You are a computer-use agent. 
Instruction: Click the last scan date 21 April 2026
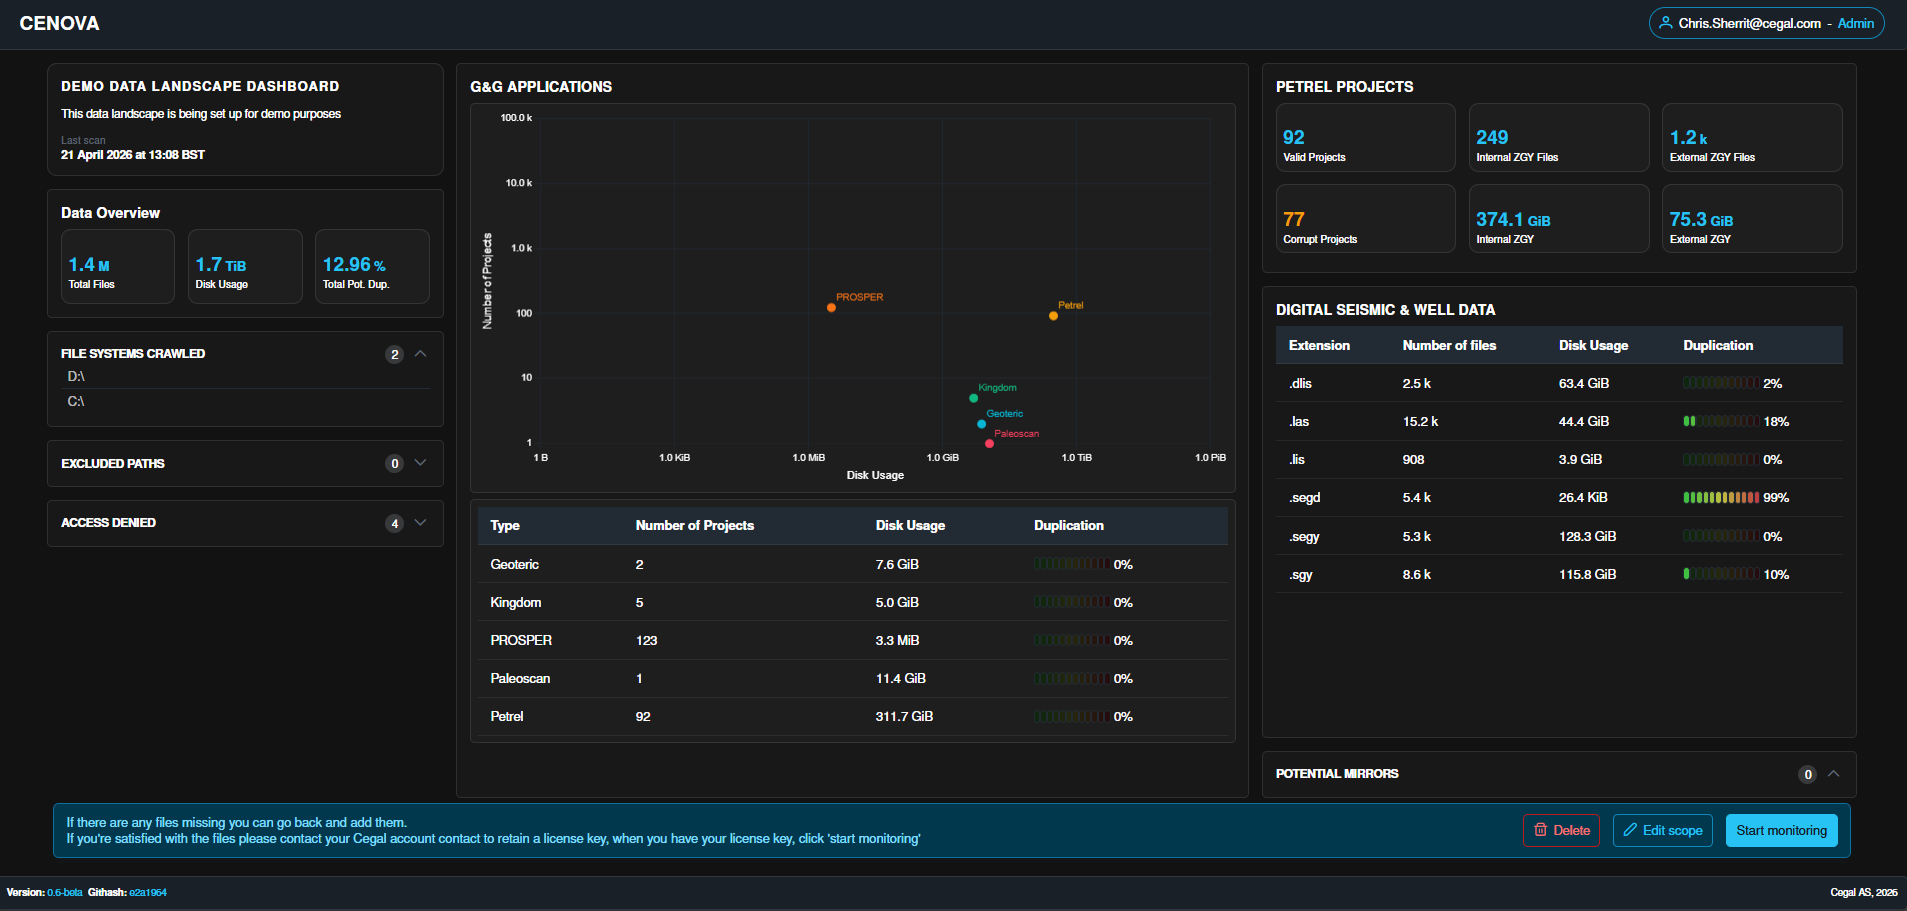[132, 155]
